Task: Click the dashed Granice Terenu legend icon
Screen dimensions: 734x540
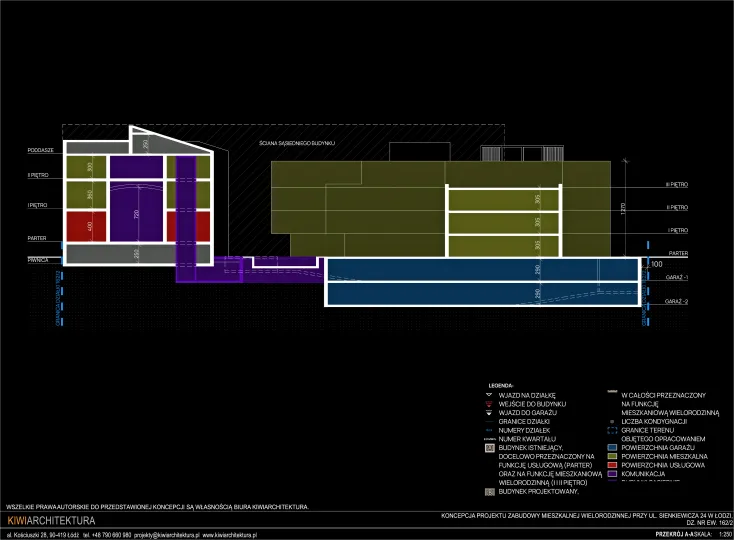Action: point(612,430)
